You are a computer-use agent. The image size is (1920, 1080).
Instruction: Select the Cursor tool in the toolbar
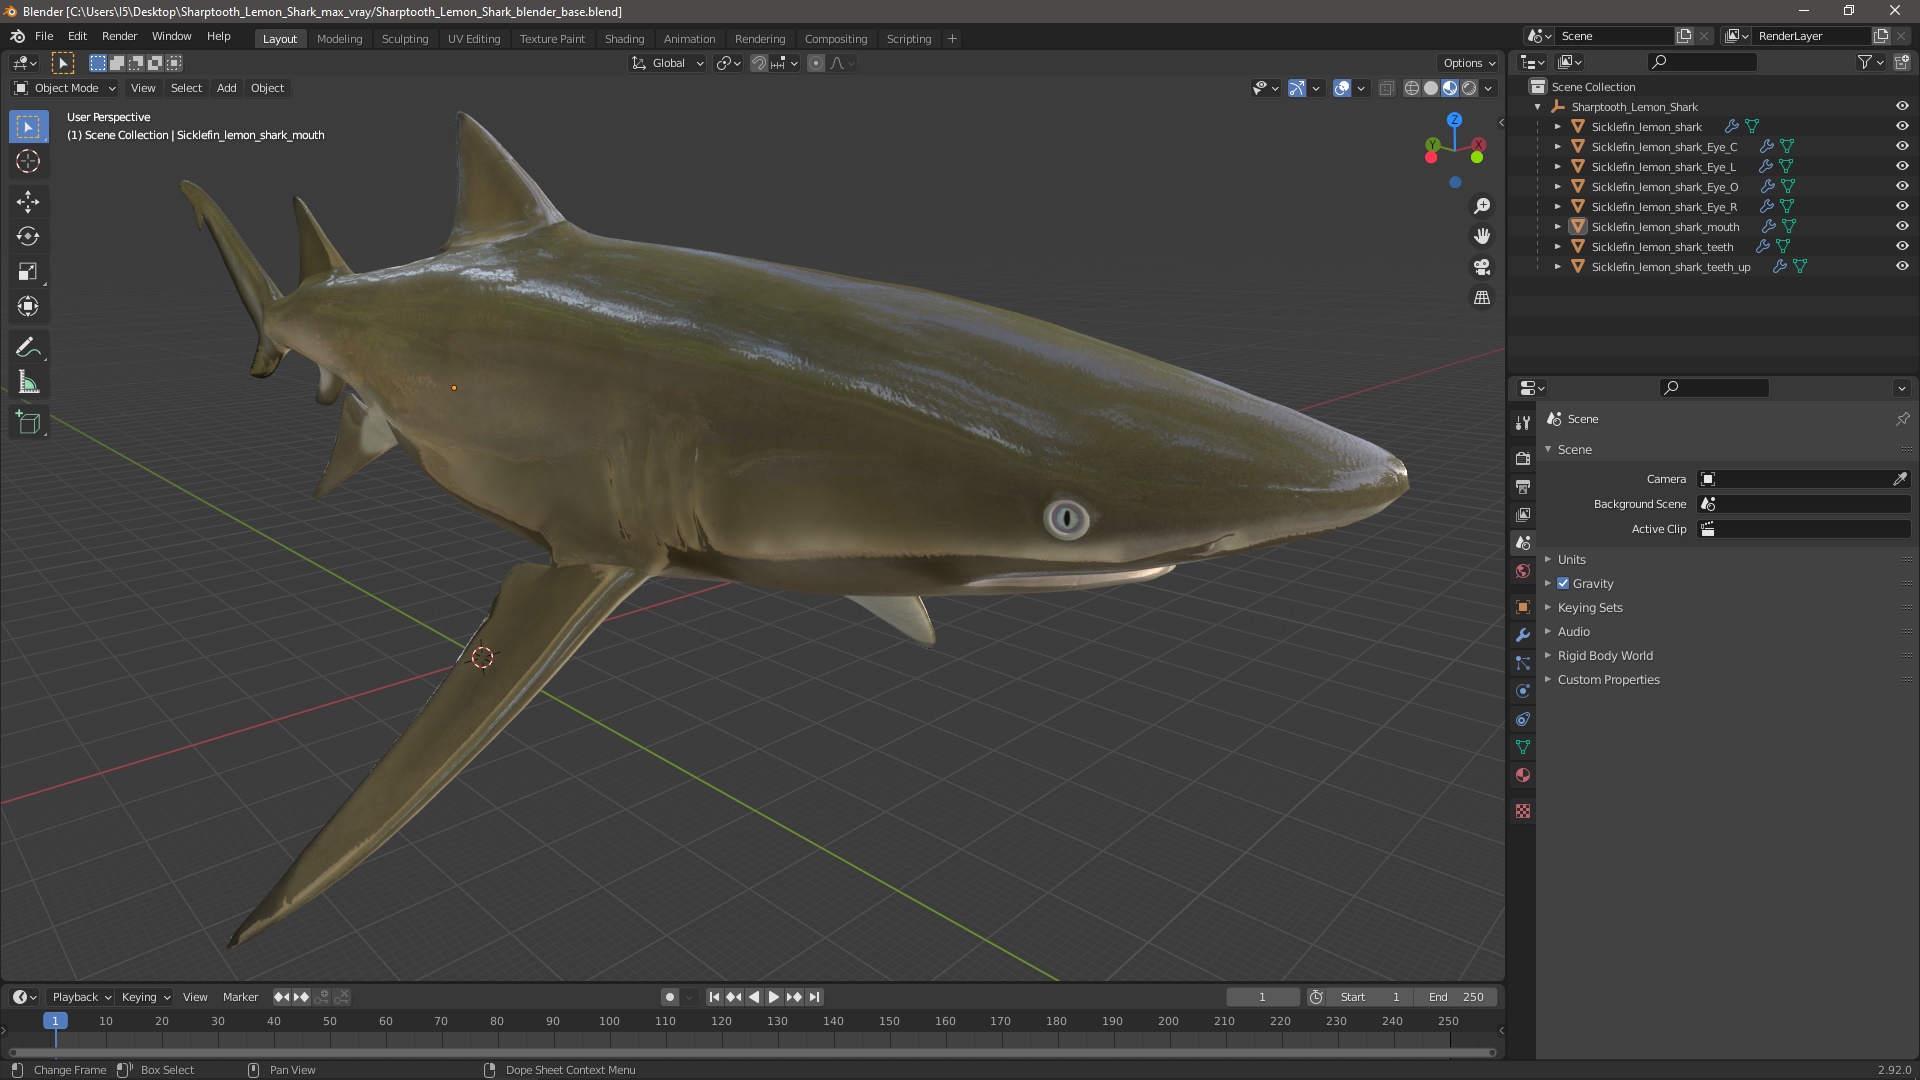pos(28,161)
